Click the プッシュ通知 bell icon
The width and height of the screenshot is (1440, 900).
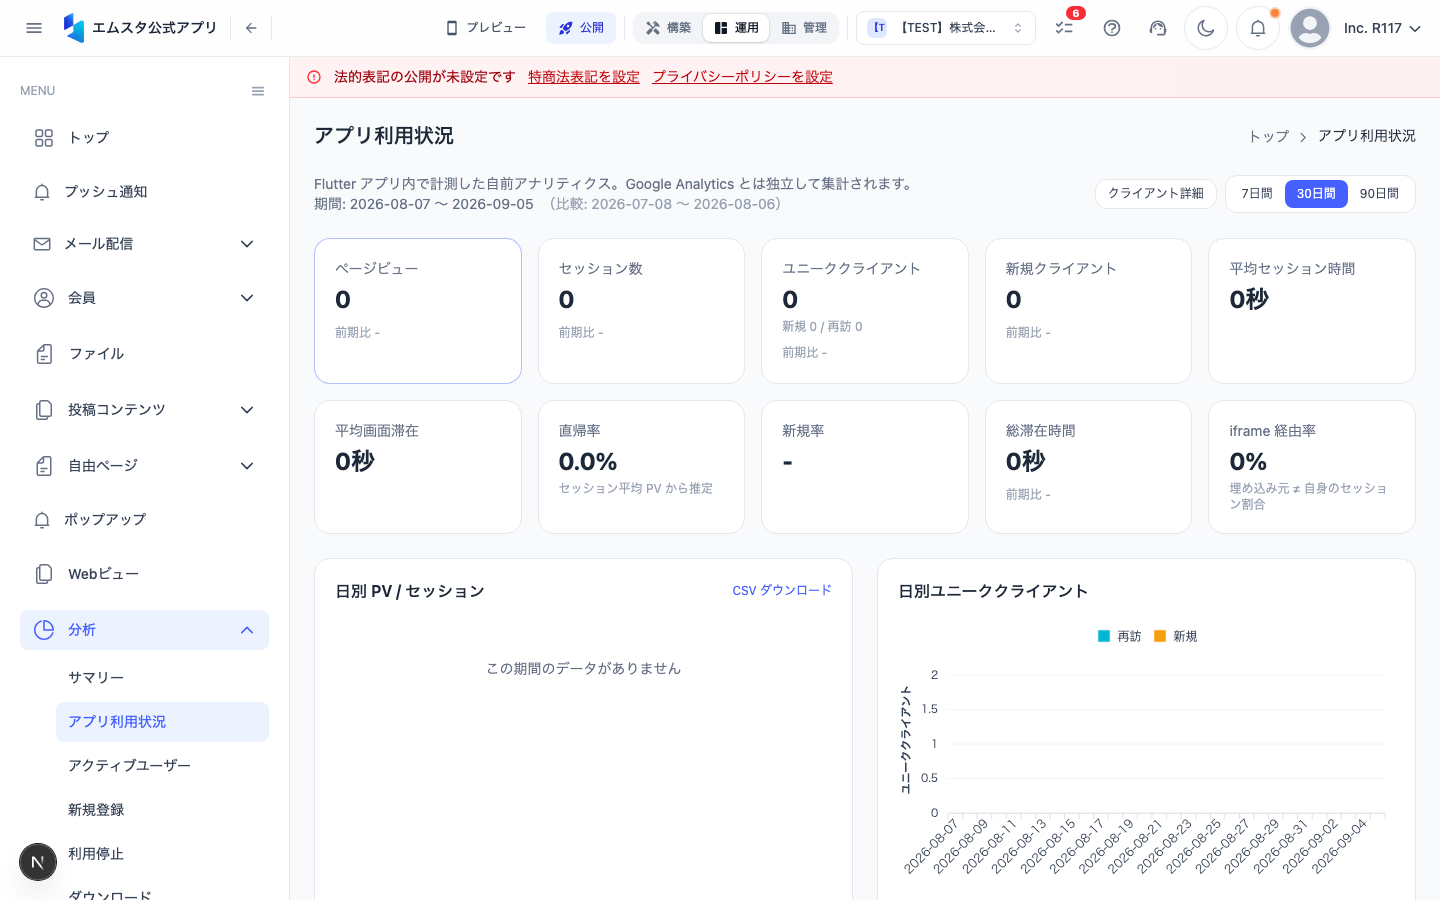pyautogui.click(x=42, y=192)
